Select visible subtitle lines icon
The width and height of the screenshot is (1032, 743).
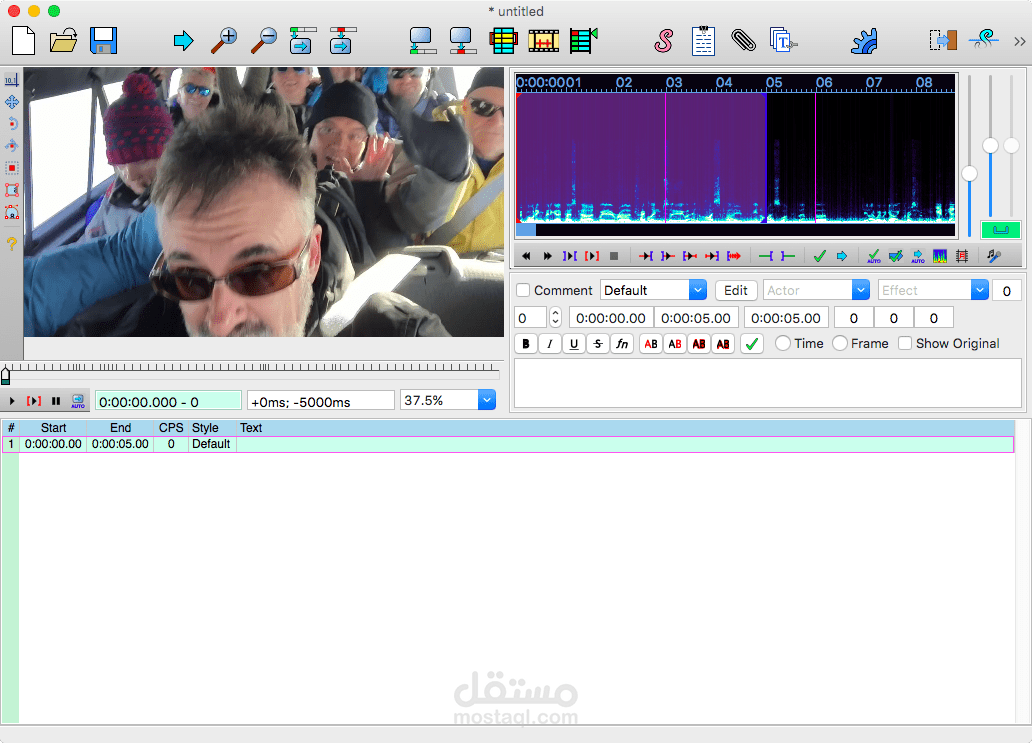click(x=503, y=41)
